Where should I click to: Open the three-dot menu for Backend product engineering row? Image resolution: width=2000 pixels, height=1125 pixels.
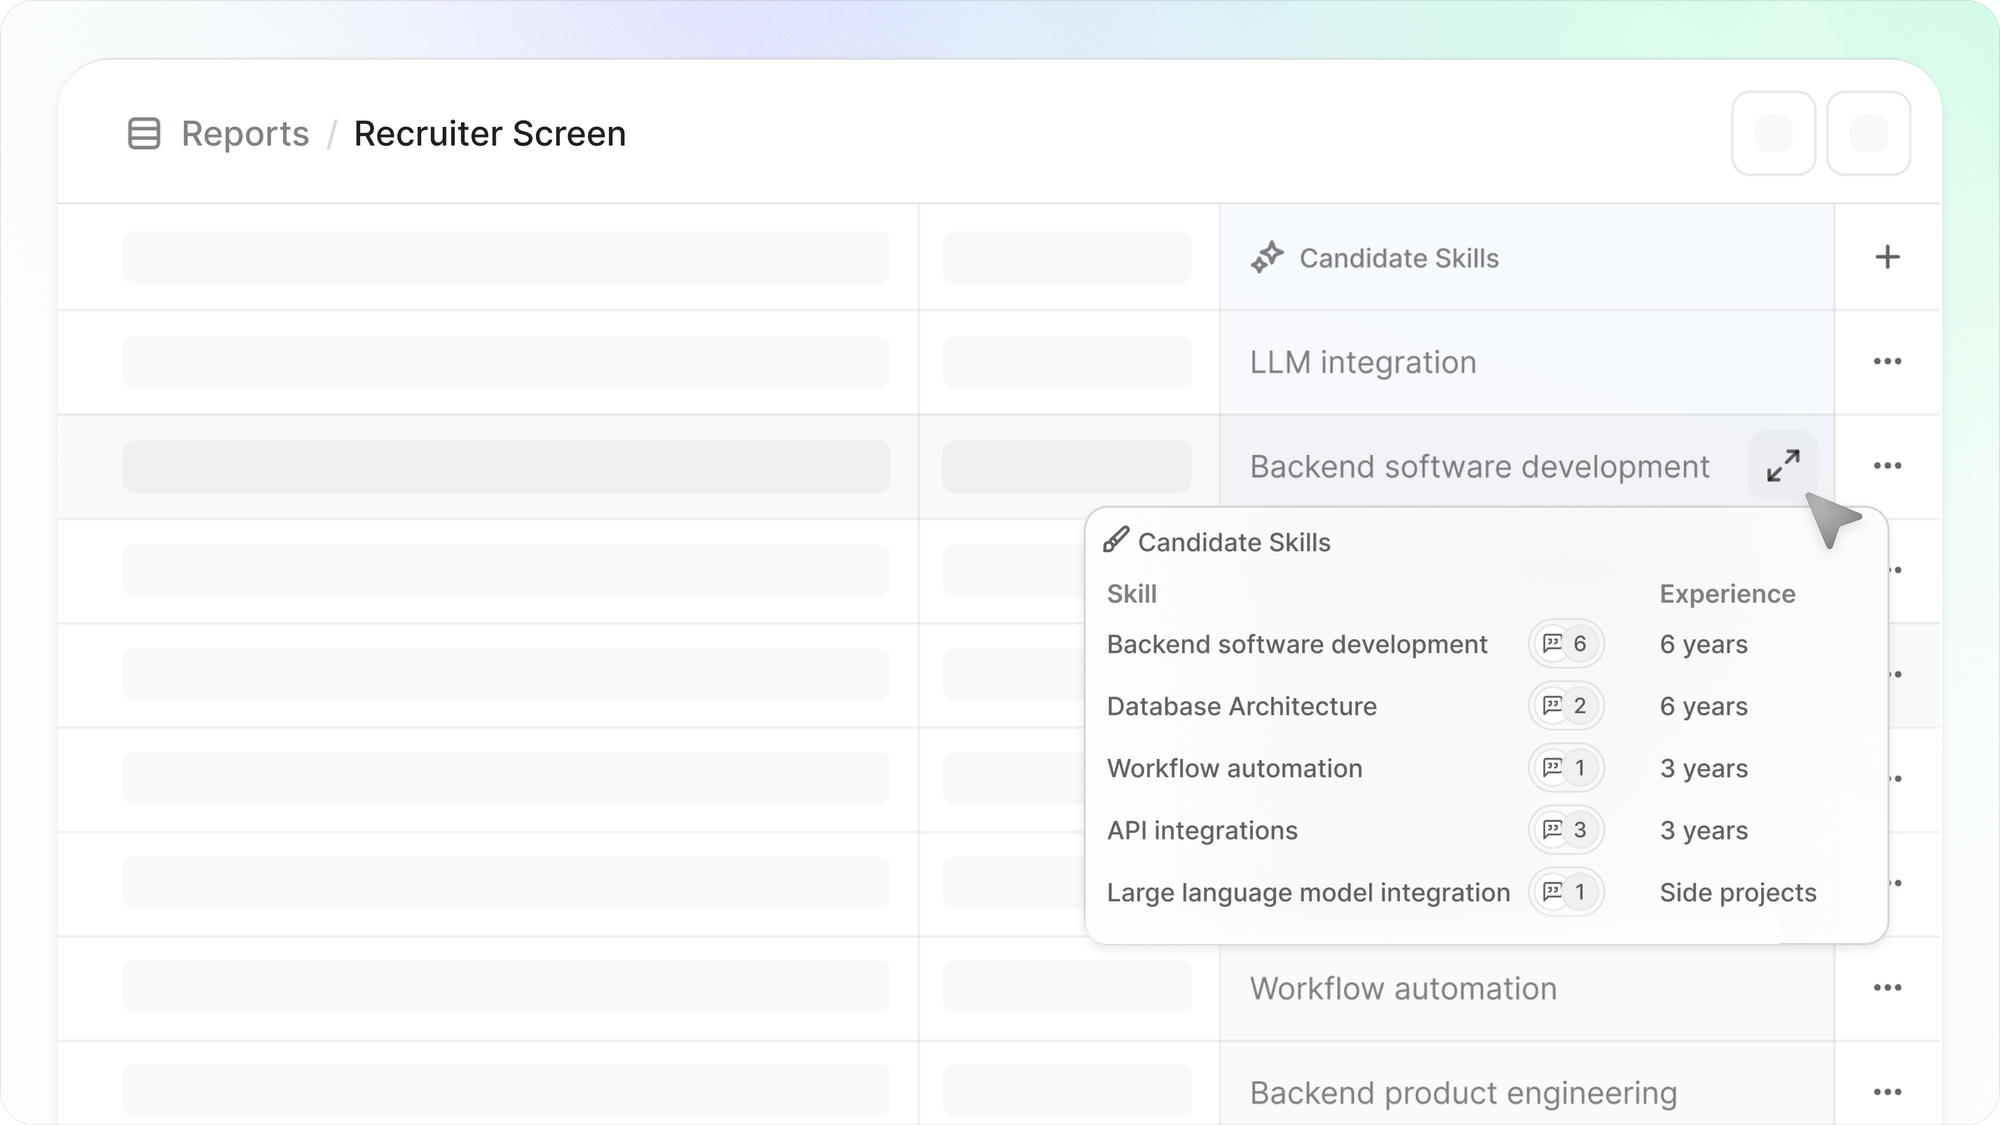point(1887,1092)
